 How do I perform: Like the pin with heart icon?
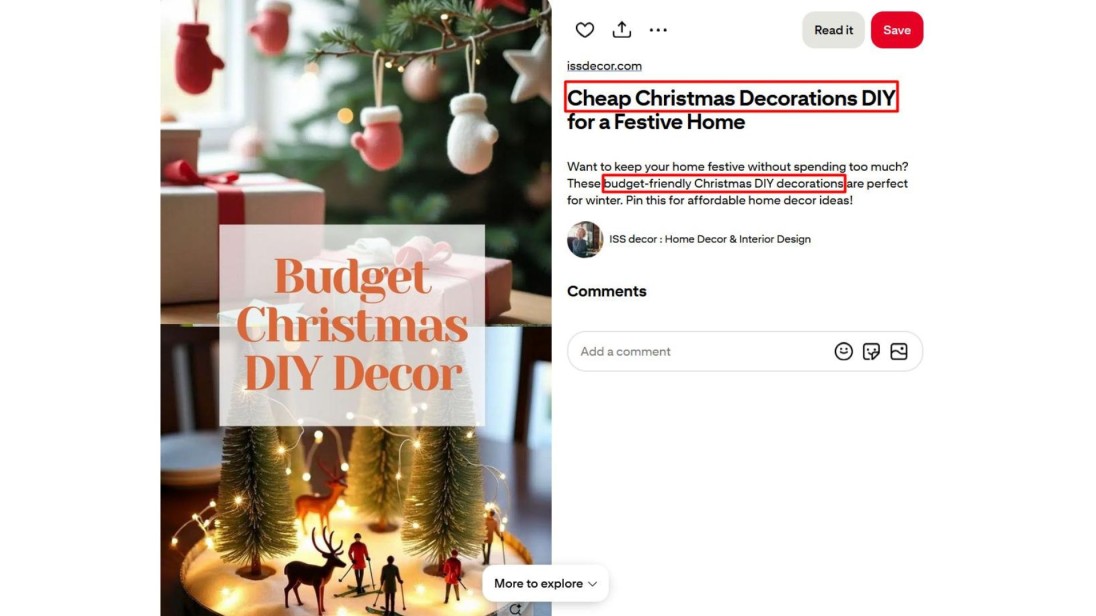[x=584, y=30]
